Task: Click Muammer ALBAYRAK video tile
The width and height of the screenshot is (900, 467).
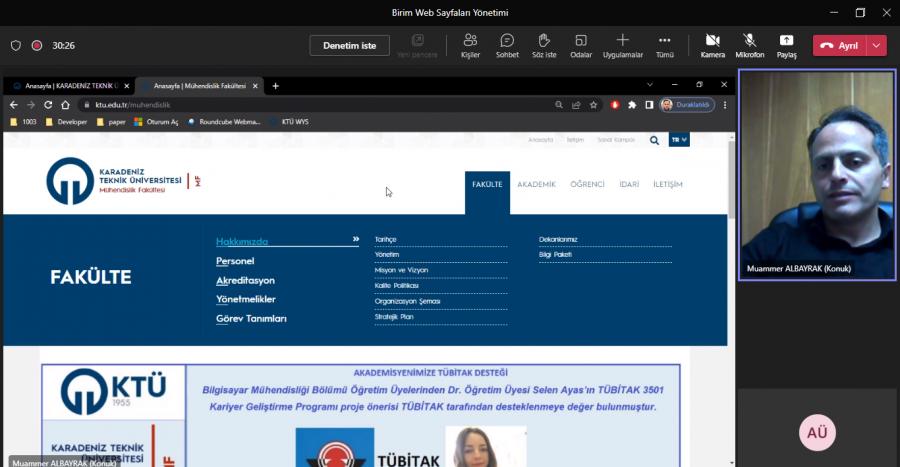Action: 817,175
